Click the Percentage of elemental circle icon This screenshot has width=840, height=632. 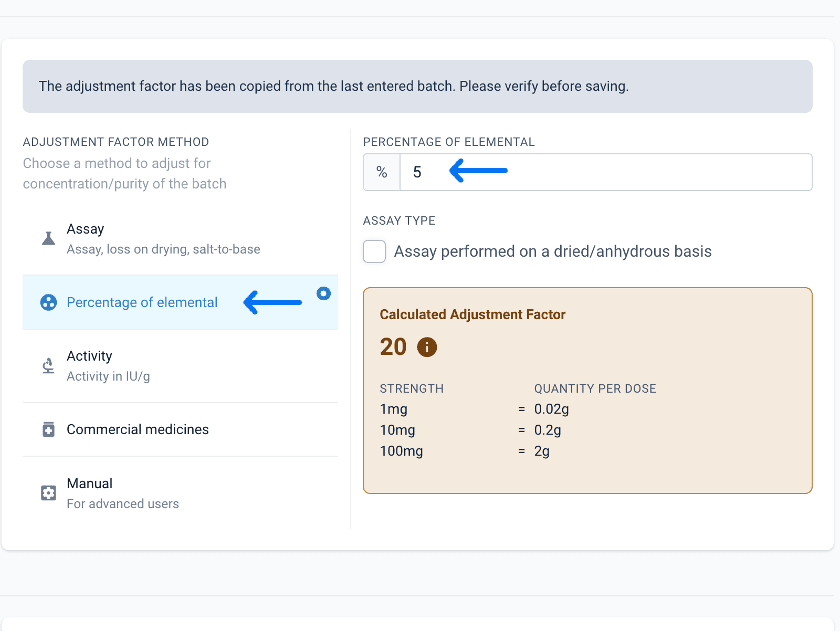pos(49,303)
